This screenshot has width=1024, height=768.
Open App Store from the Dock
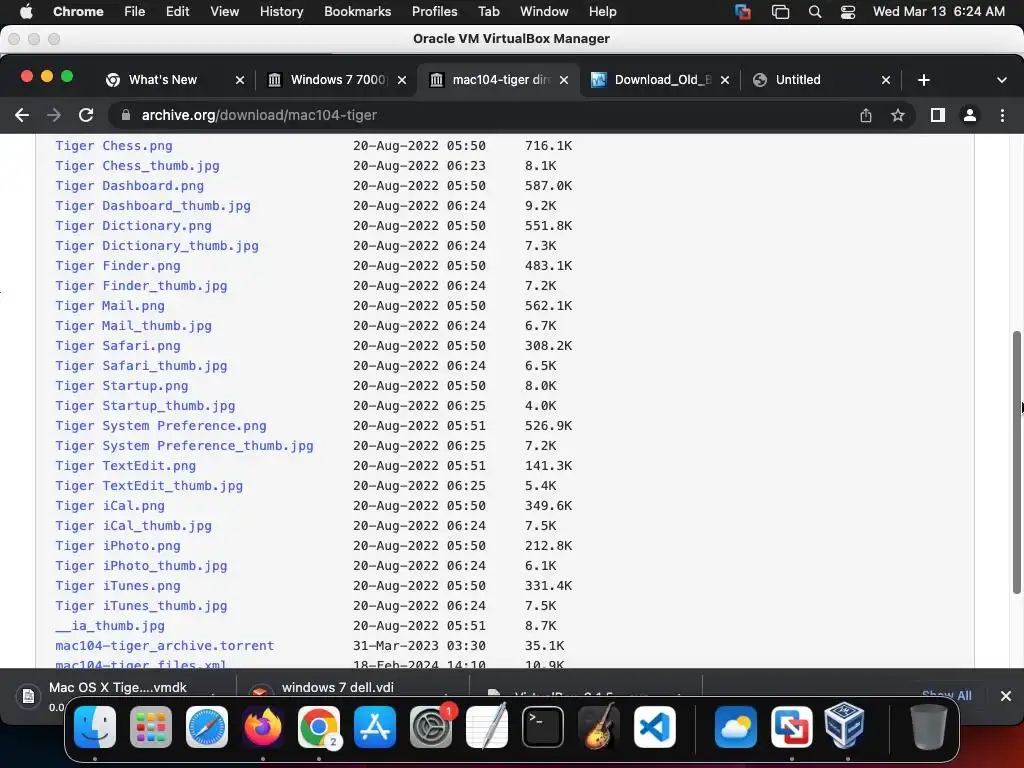[x=375, y=727]
